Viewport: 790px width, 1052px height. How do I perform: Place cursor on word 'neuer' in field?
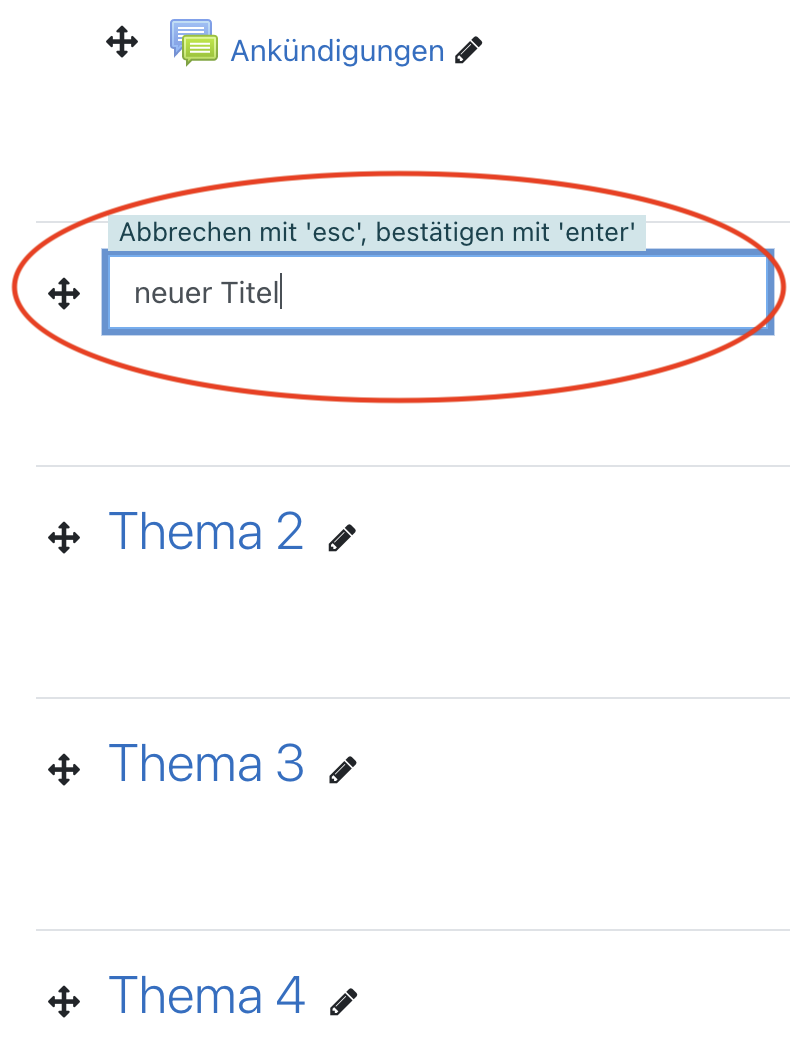[x=173, y=294]
